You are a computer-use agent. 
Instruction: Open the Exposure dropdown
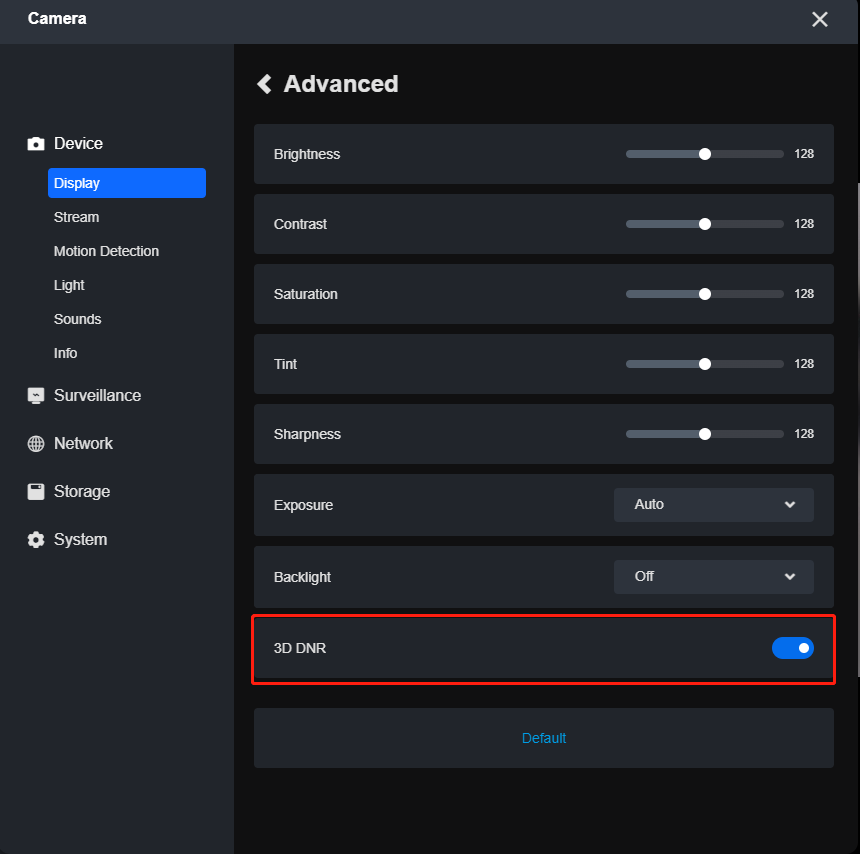[x=713, y=505]
